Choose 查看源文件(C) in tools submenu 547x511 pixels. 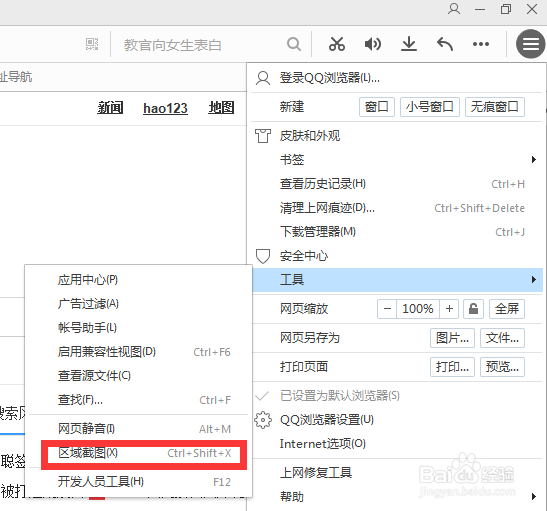[138, 376]
